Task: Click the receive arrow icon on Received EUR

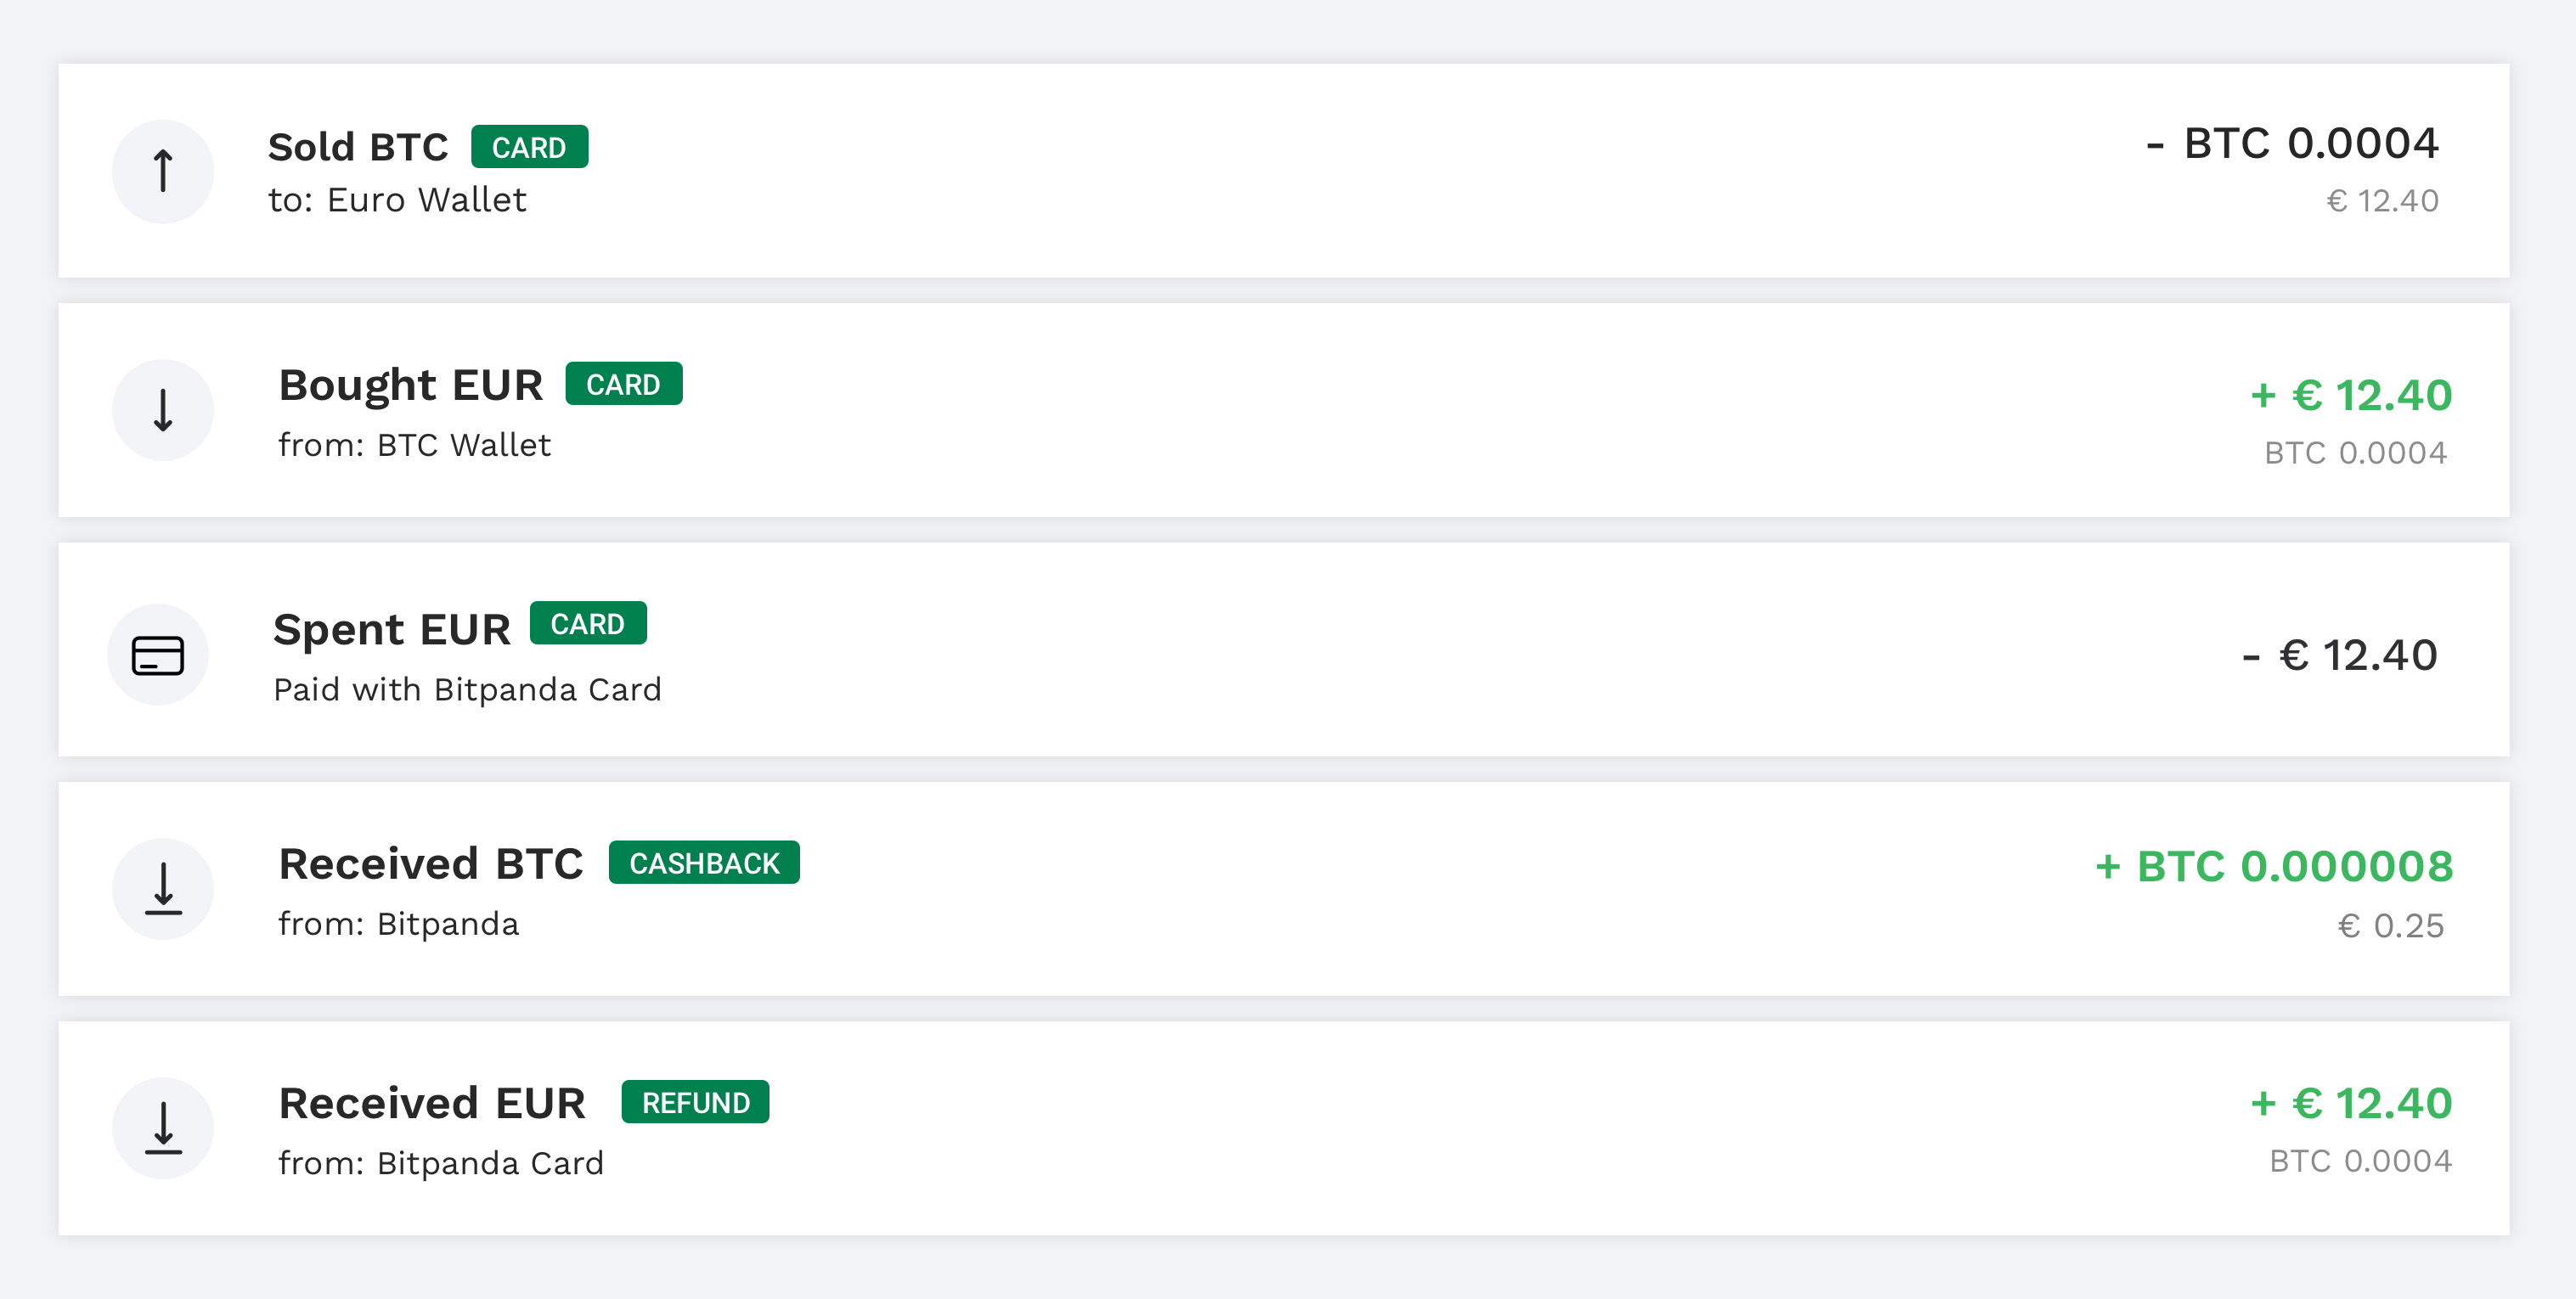Action: click(162, 1128)
